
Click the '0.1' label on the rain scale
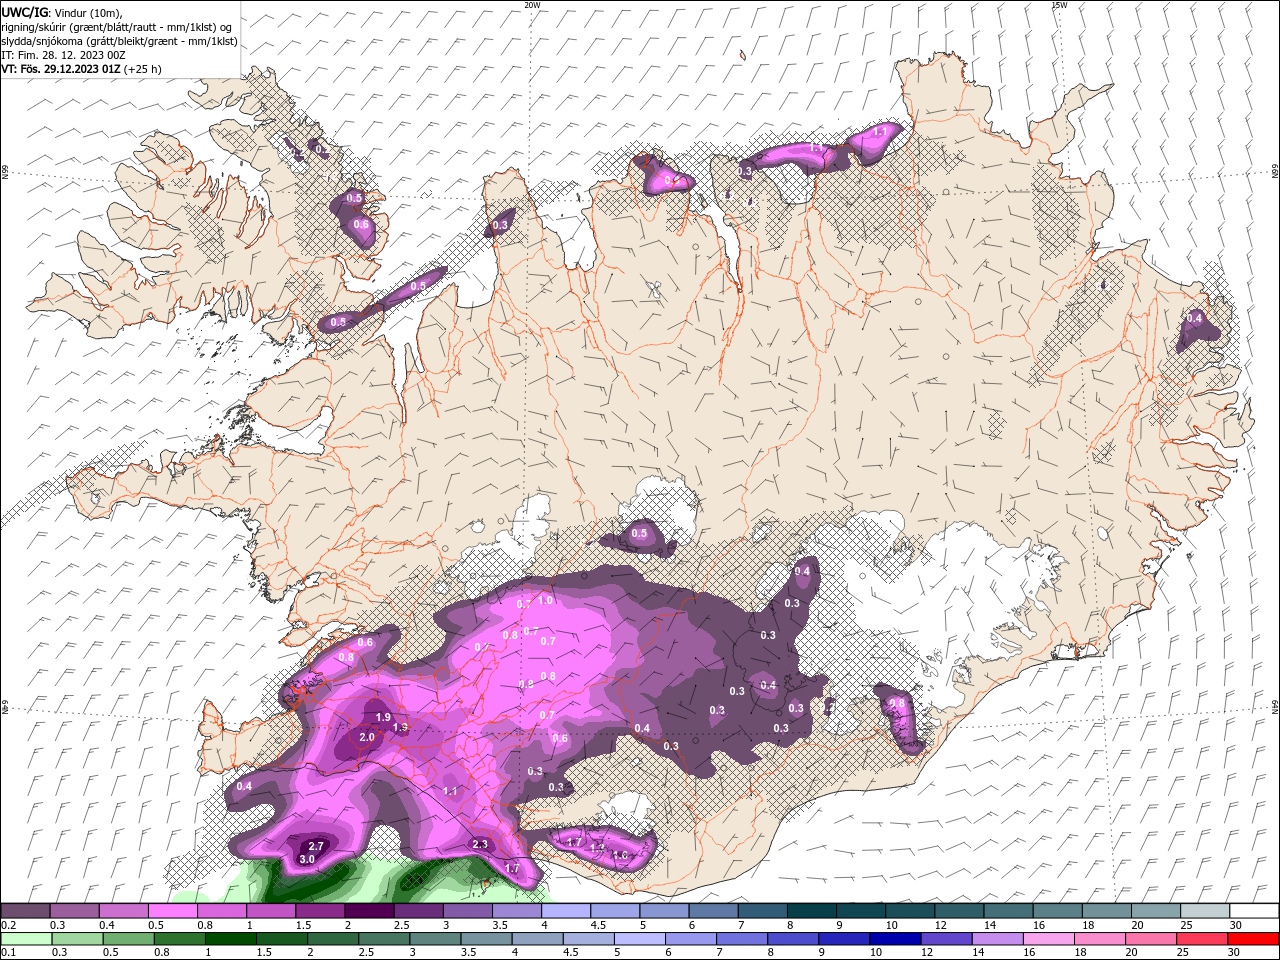point(7,952)
